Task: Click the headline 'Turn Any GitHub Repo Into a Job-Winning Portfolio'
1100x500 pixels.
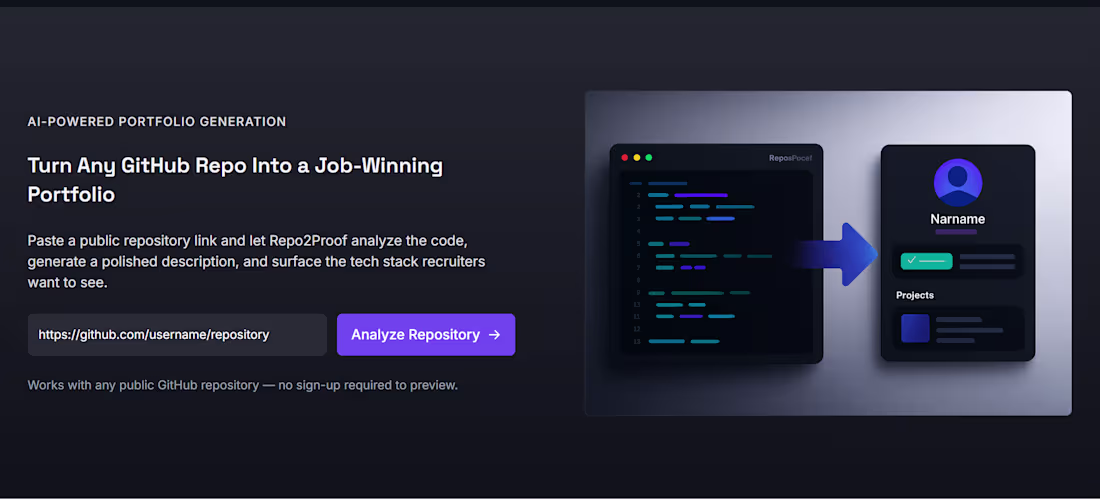Action: [235, 180]
